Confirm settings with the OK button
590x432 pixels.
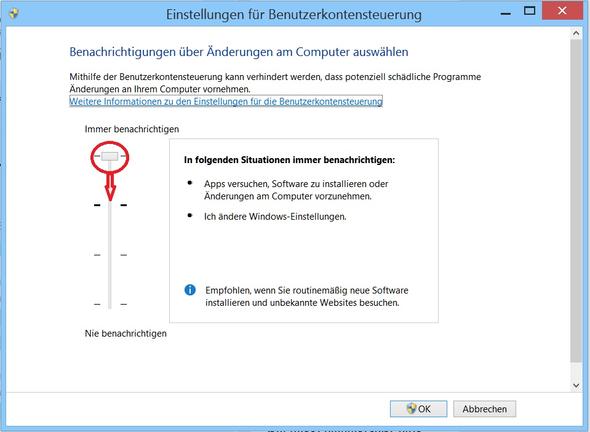pos(418,409)
